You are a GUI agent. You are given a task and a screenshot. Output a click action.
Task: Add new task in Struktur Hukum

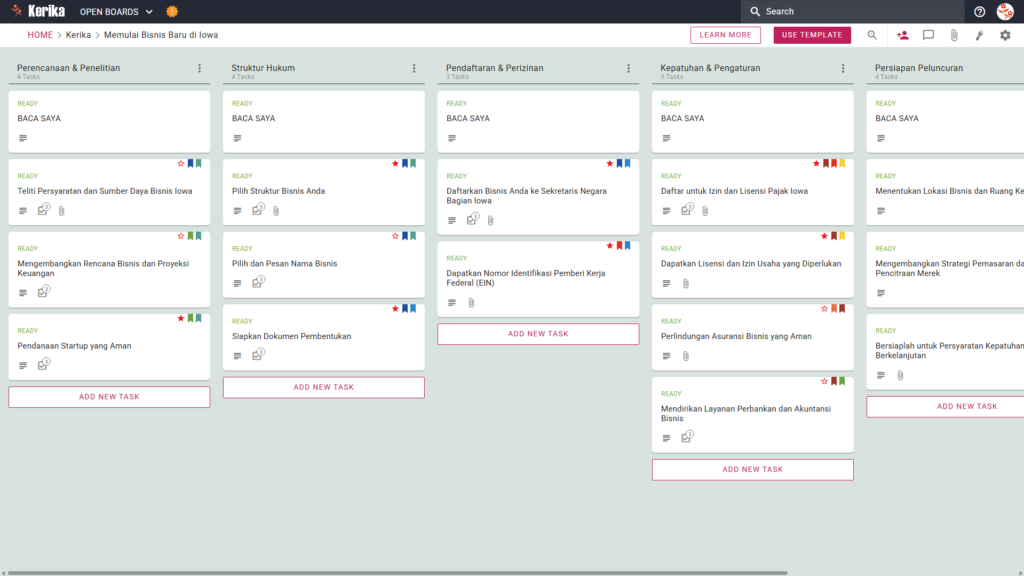[x=324, y=387]
